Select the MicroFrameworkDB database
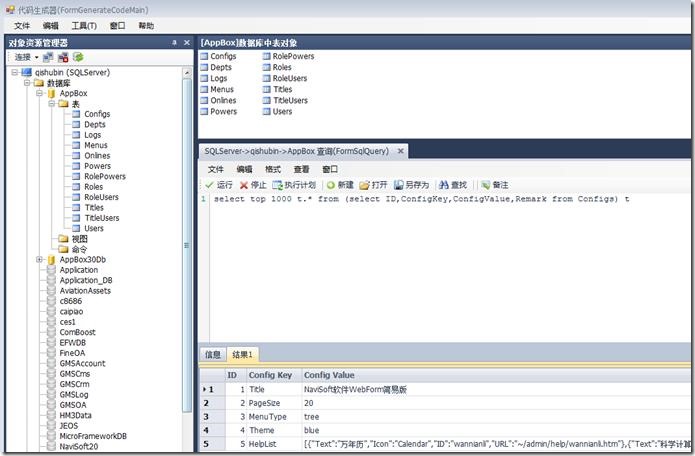 [93, 436]
